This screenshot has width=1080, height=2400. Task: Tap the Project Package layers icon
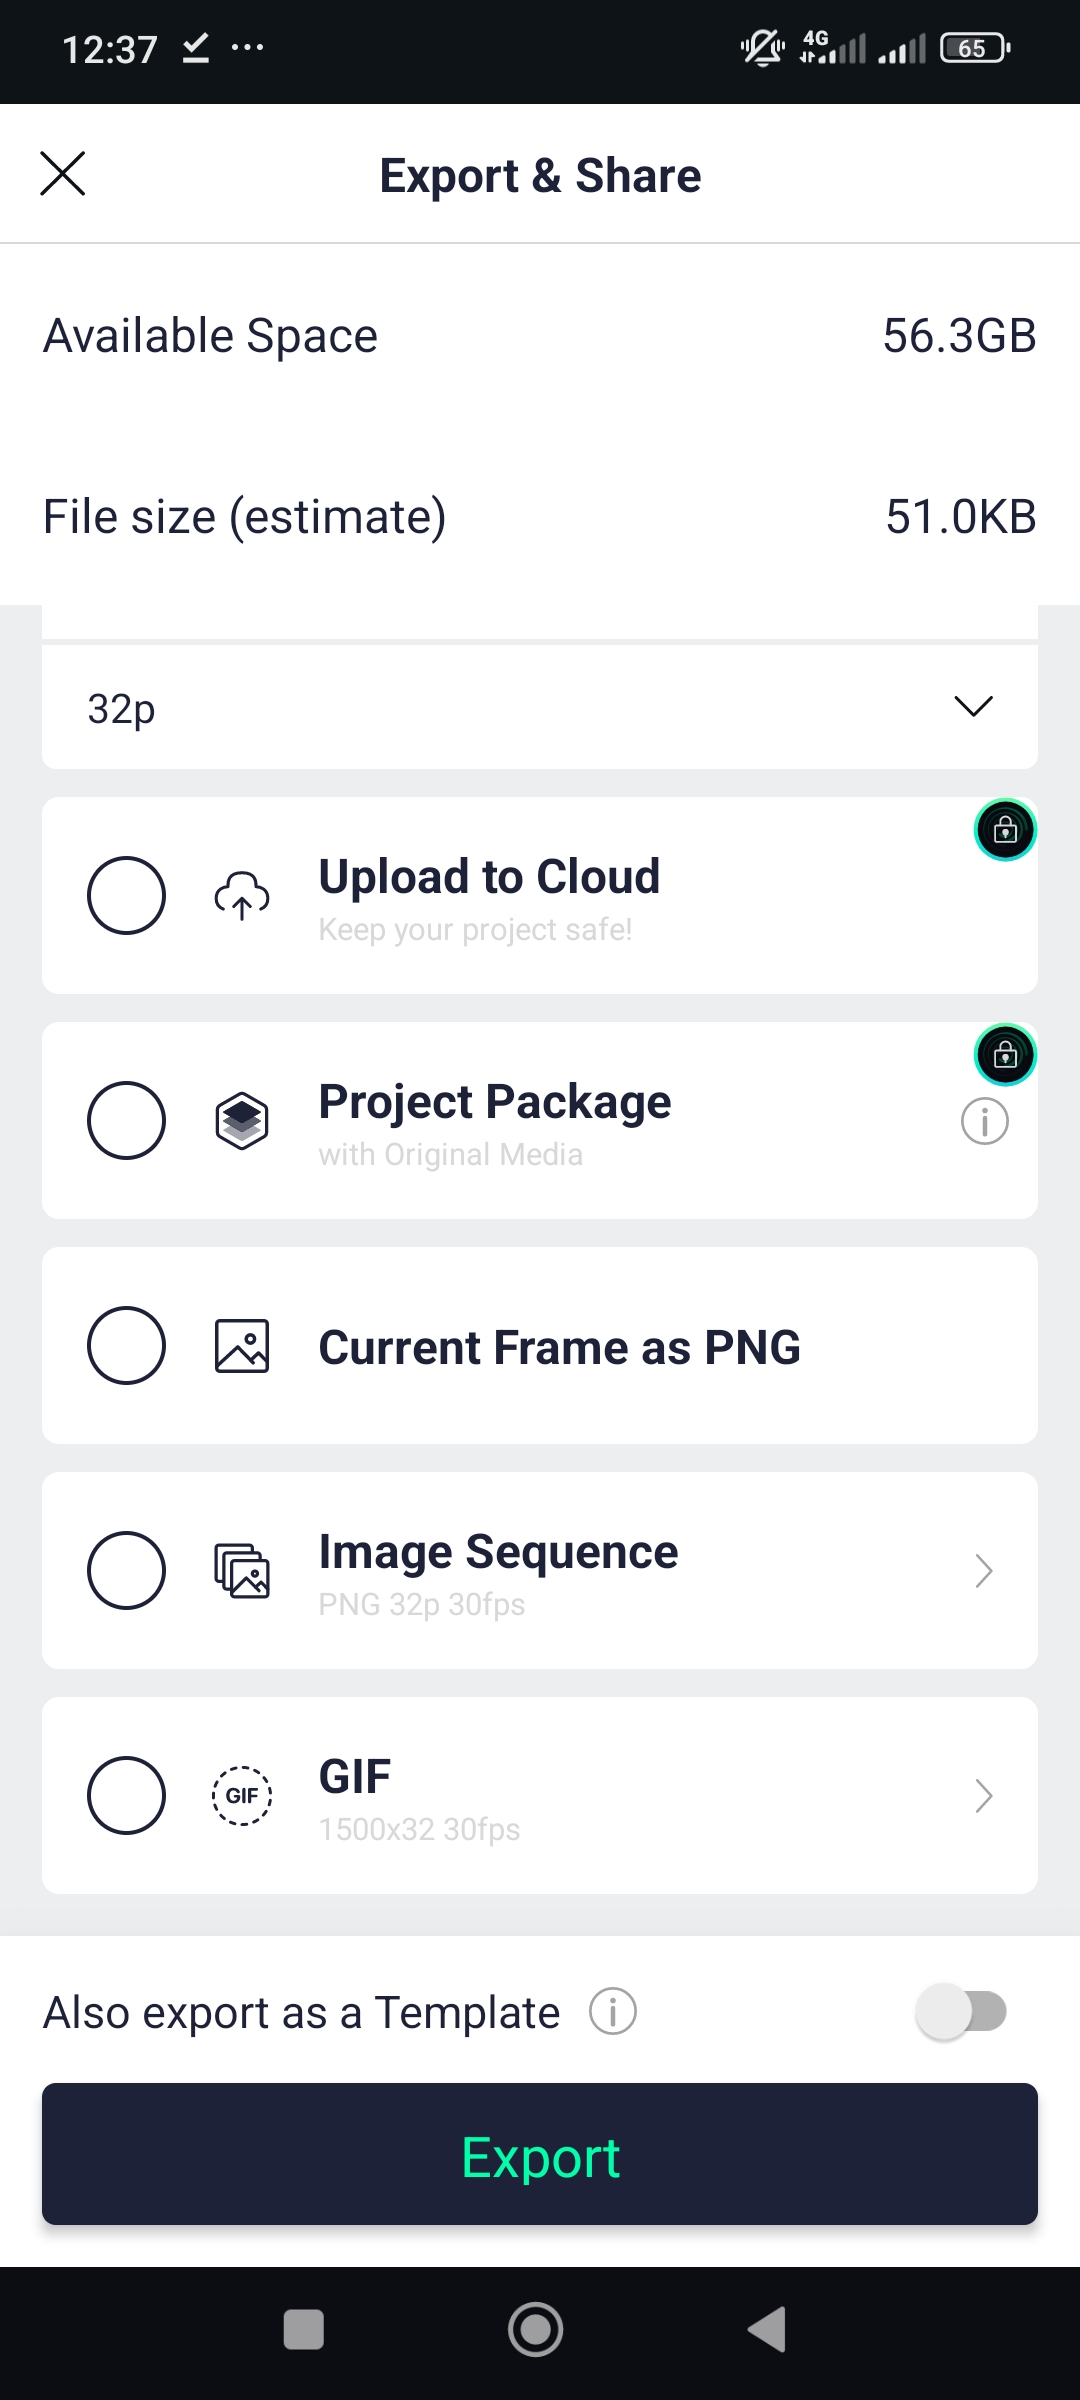click(x=242, y=1120)
